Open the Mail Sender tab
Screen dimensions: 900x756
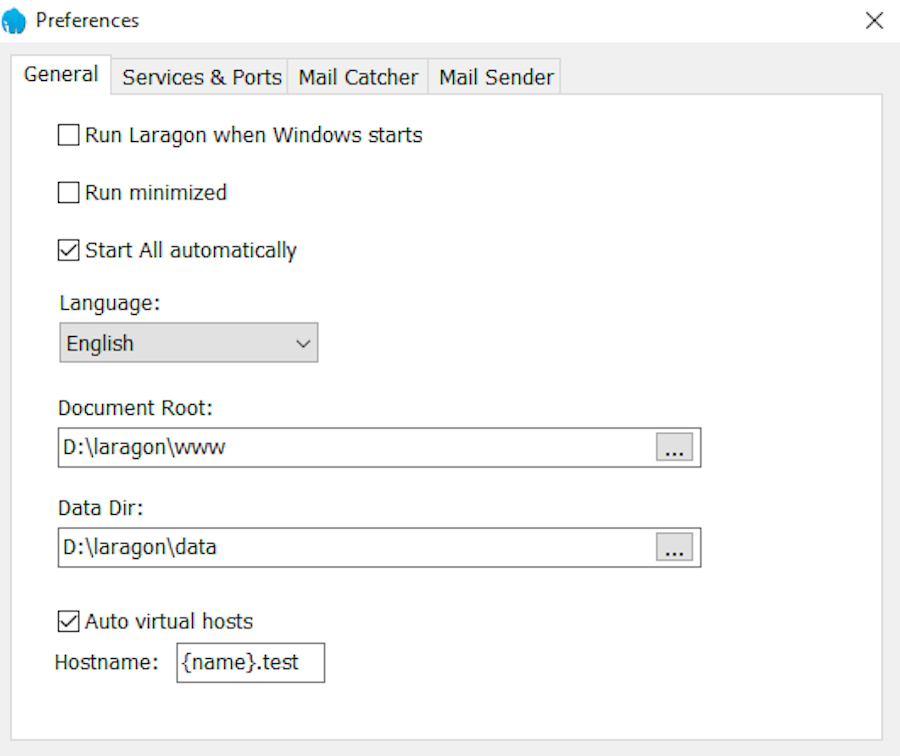click(x=496, y=77)
